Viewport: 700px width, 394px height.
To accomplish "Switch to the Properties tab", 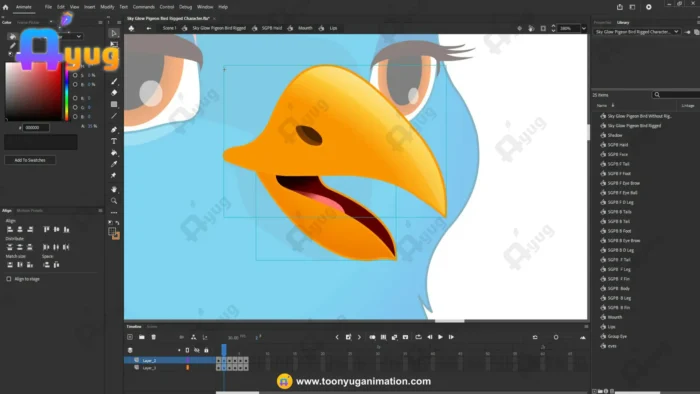I will [x=602, y=22].
